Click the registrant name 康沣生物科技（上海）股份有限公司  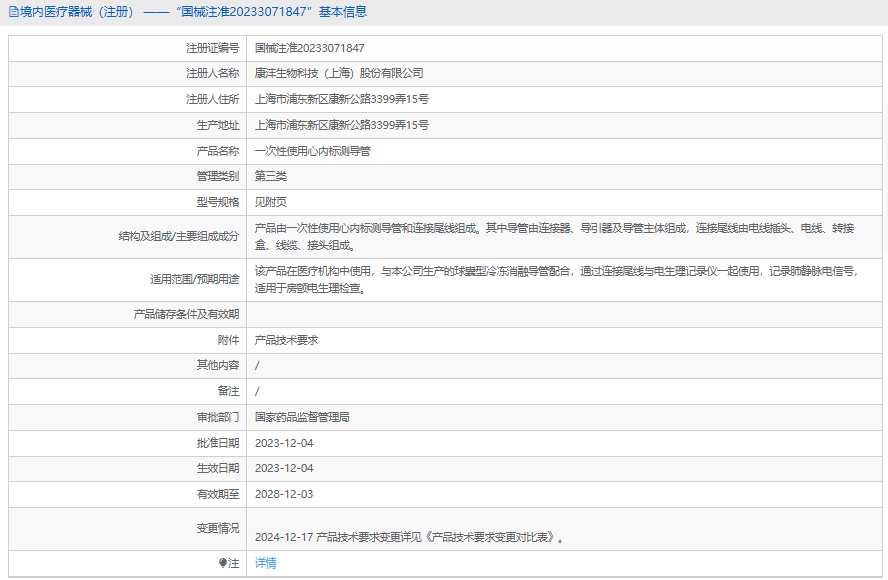tap(339, 73)
